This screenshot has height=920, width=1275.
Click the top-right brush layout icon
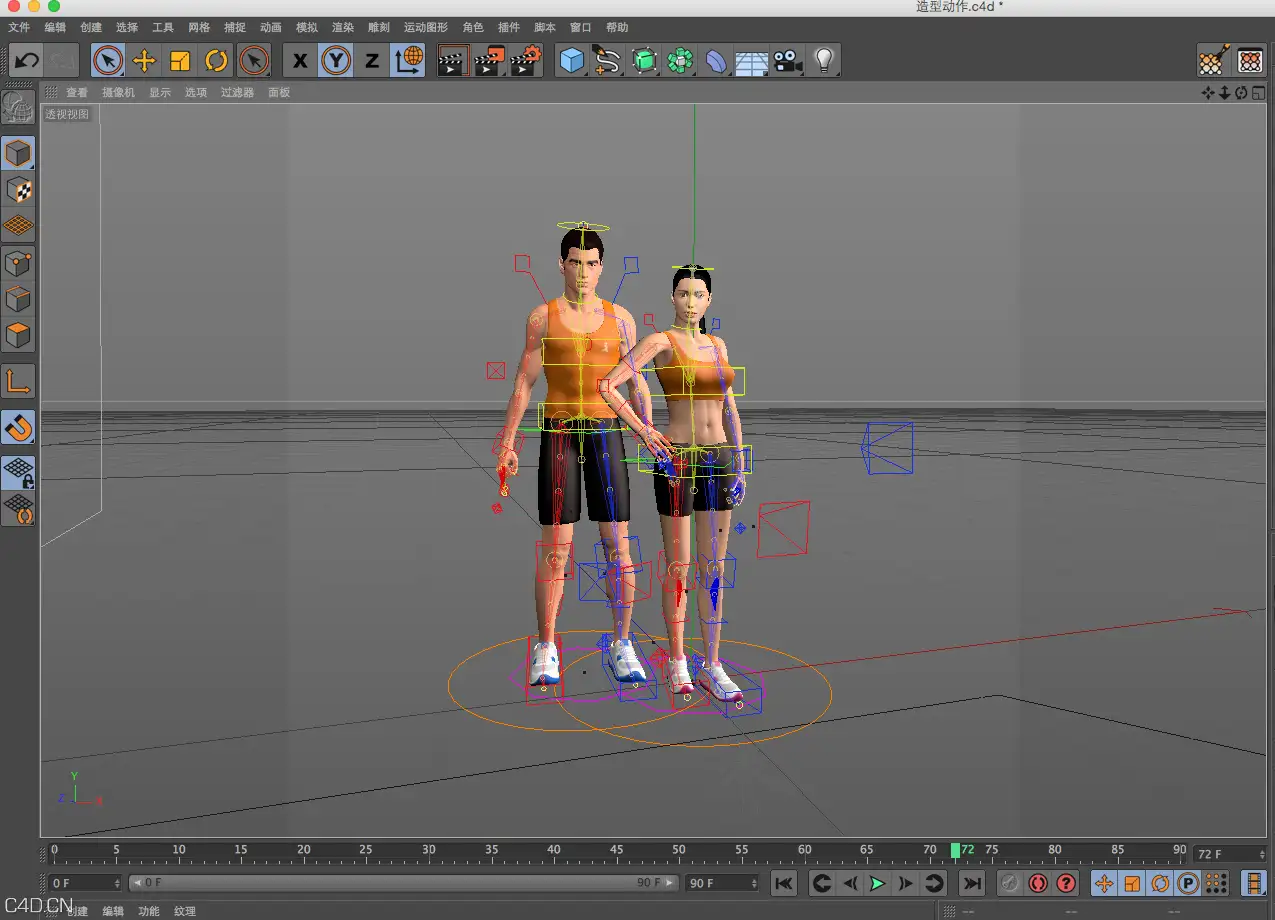pyautogui.click(x=1213, y=61)
